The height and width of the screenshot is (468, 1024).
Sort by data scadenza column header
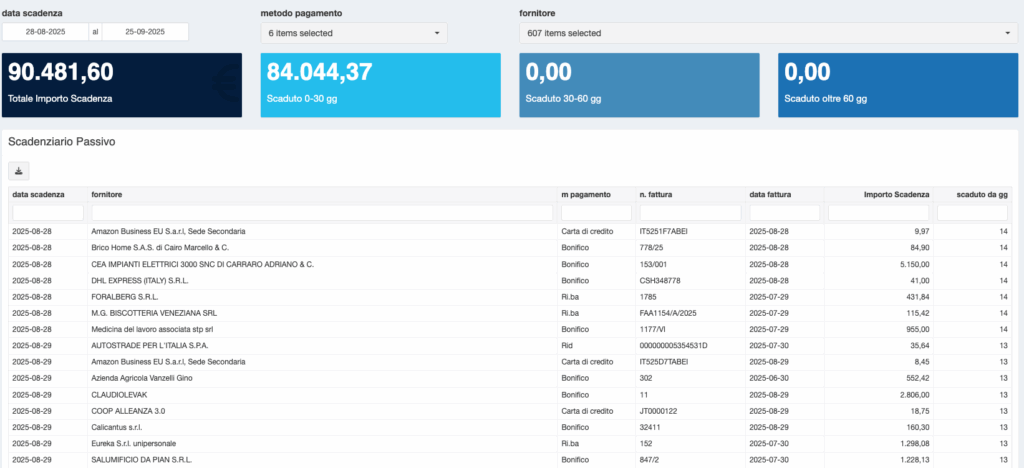(x=39, y=194)
